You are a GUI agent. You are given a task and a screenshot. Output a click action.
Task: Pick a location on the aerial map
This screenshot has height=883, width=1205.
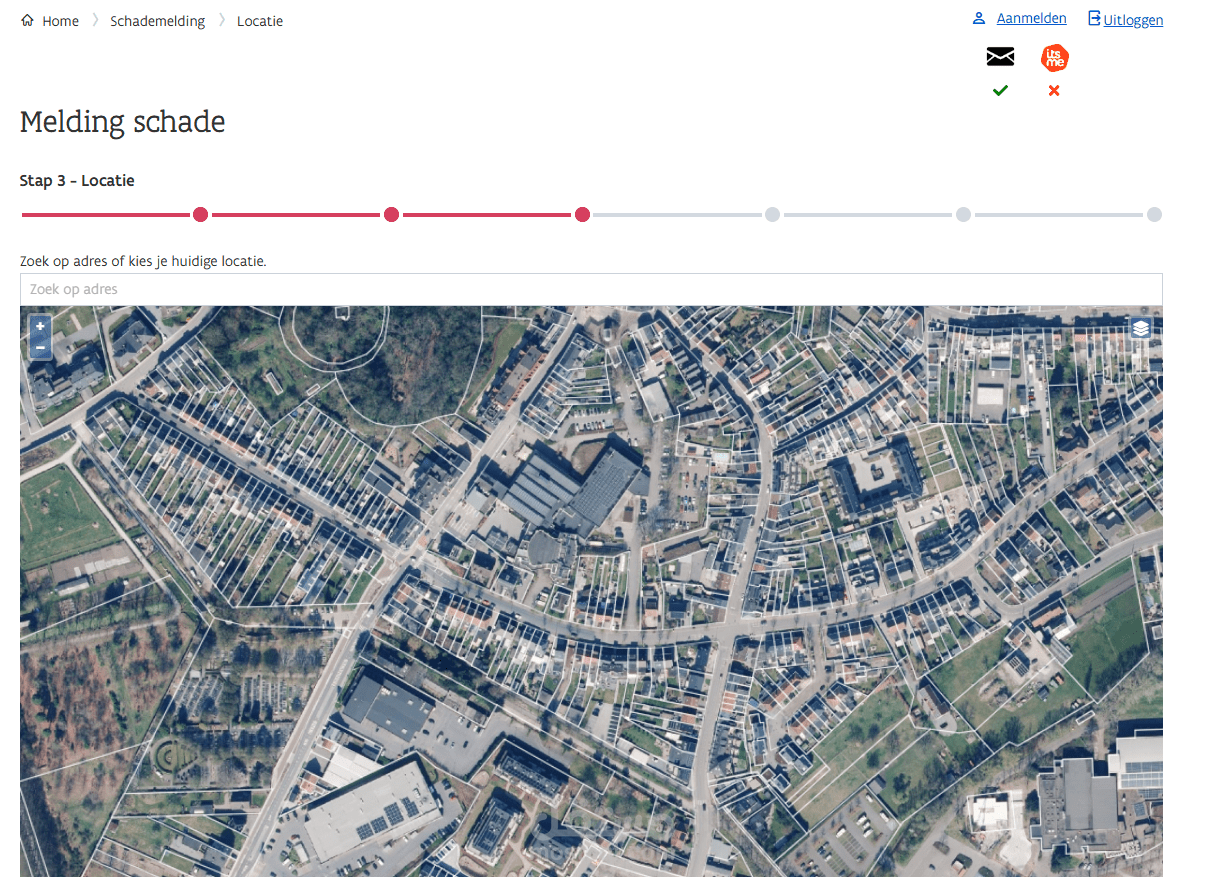591,592
